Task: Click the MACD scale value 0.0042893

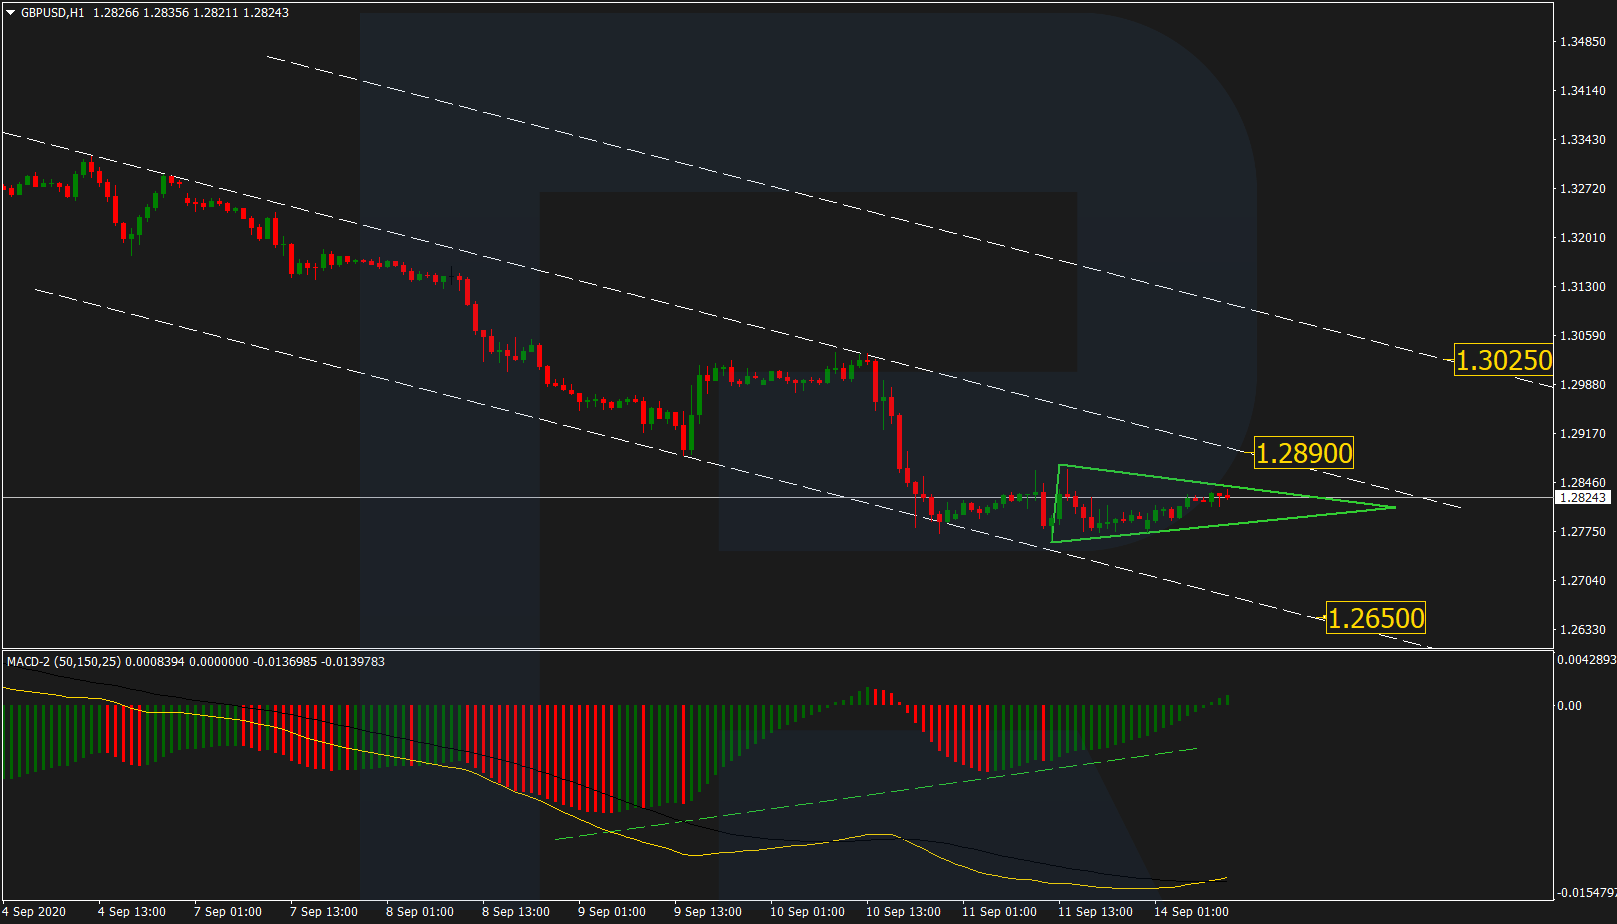Action: (x=1586, y=660)
